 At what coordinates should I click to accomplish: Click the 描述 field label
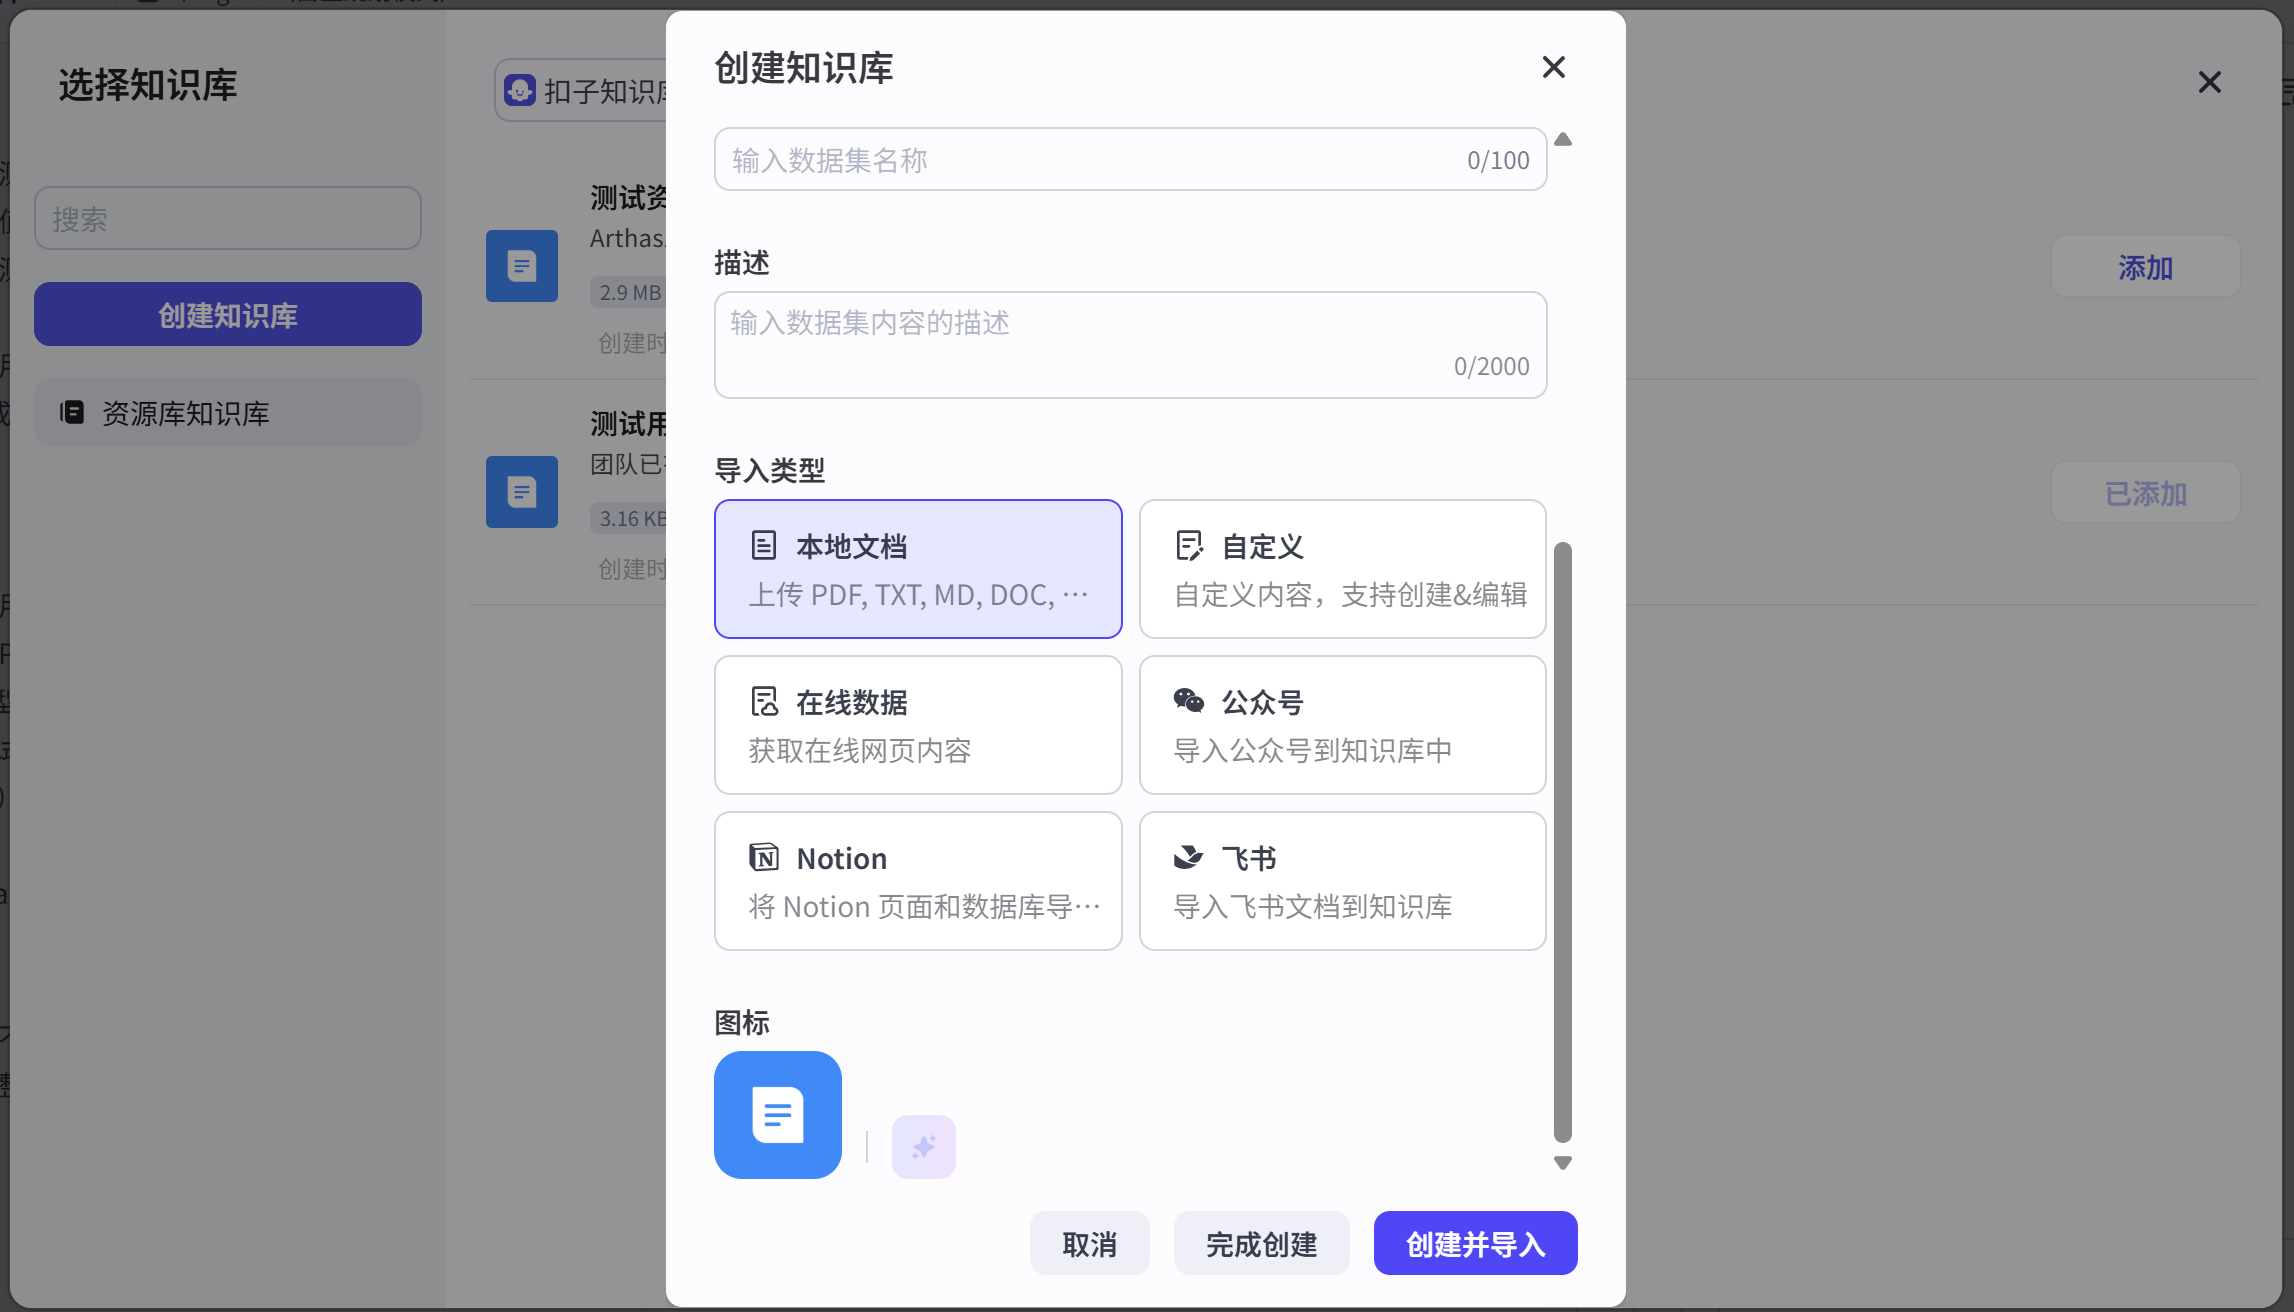click(742, 262)
